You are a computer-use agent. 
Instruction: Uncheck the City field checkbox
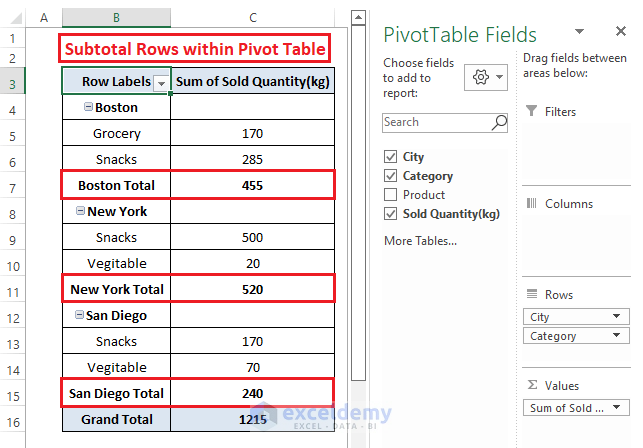tap(391, 157)
